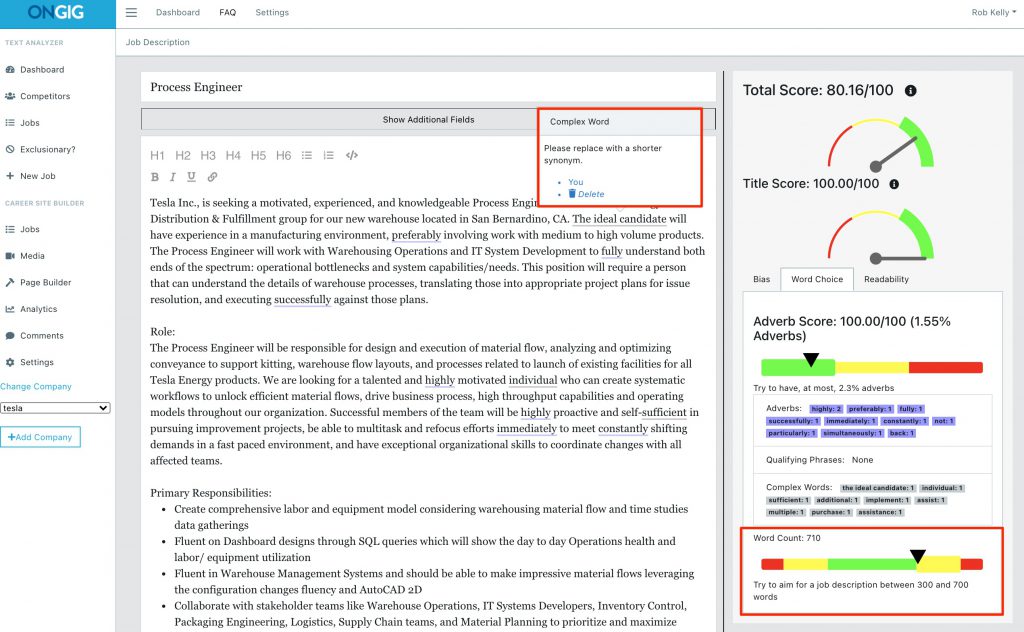
Task: Click the 'immediately: 1' adverb tag
Action: tap(851, 421)
